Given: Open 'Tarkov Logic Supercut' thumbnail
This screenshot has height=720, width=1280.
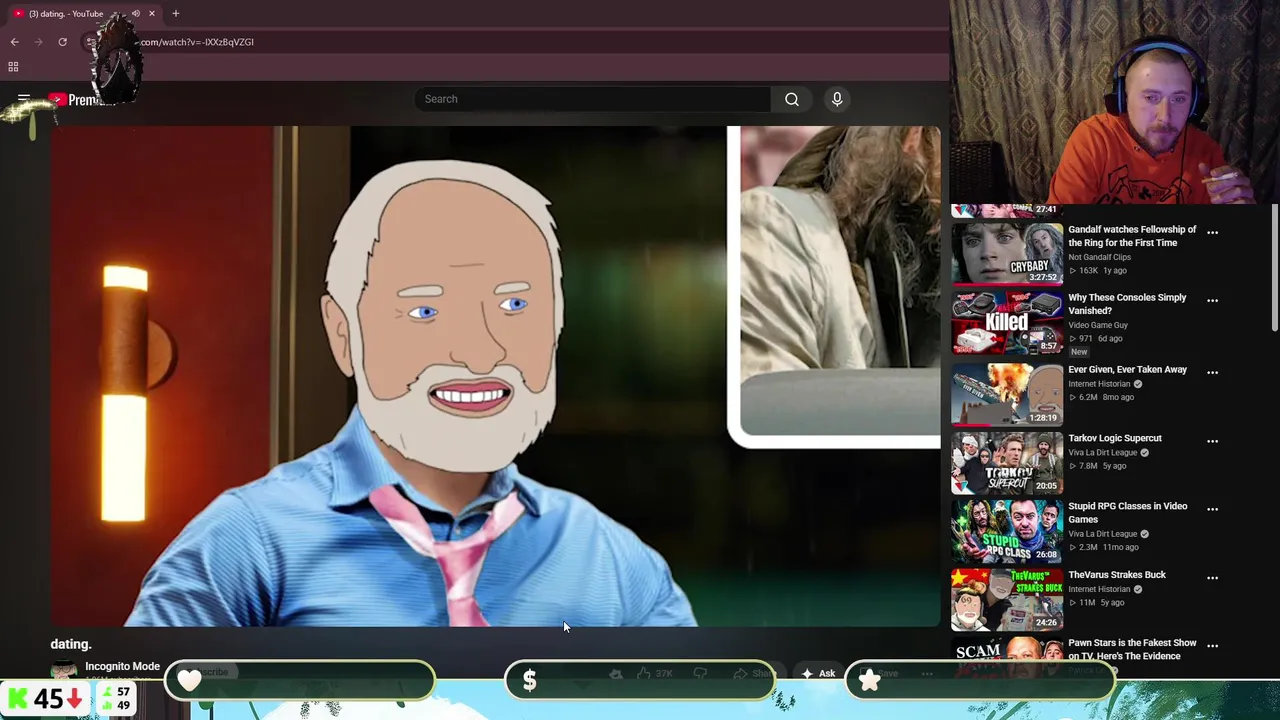Looking at the screenshot, I should [1007, 463].
